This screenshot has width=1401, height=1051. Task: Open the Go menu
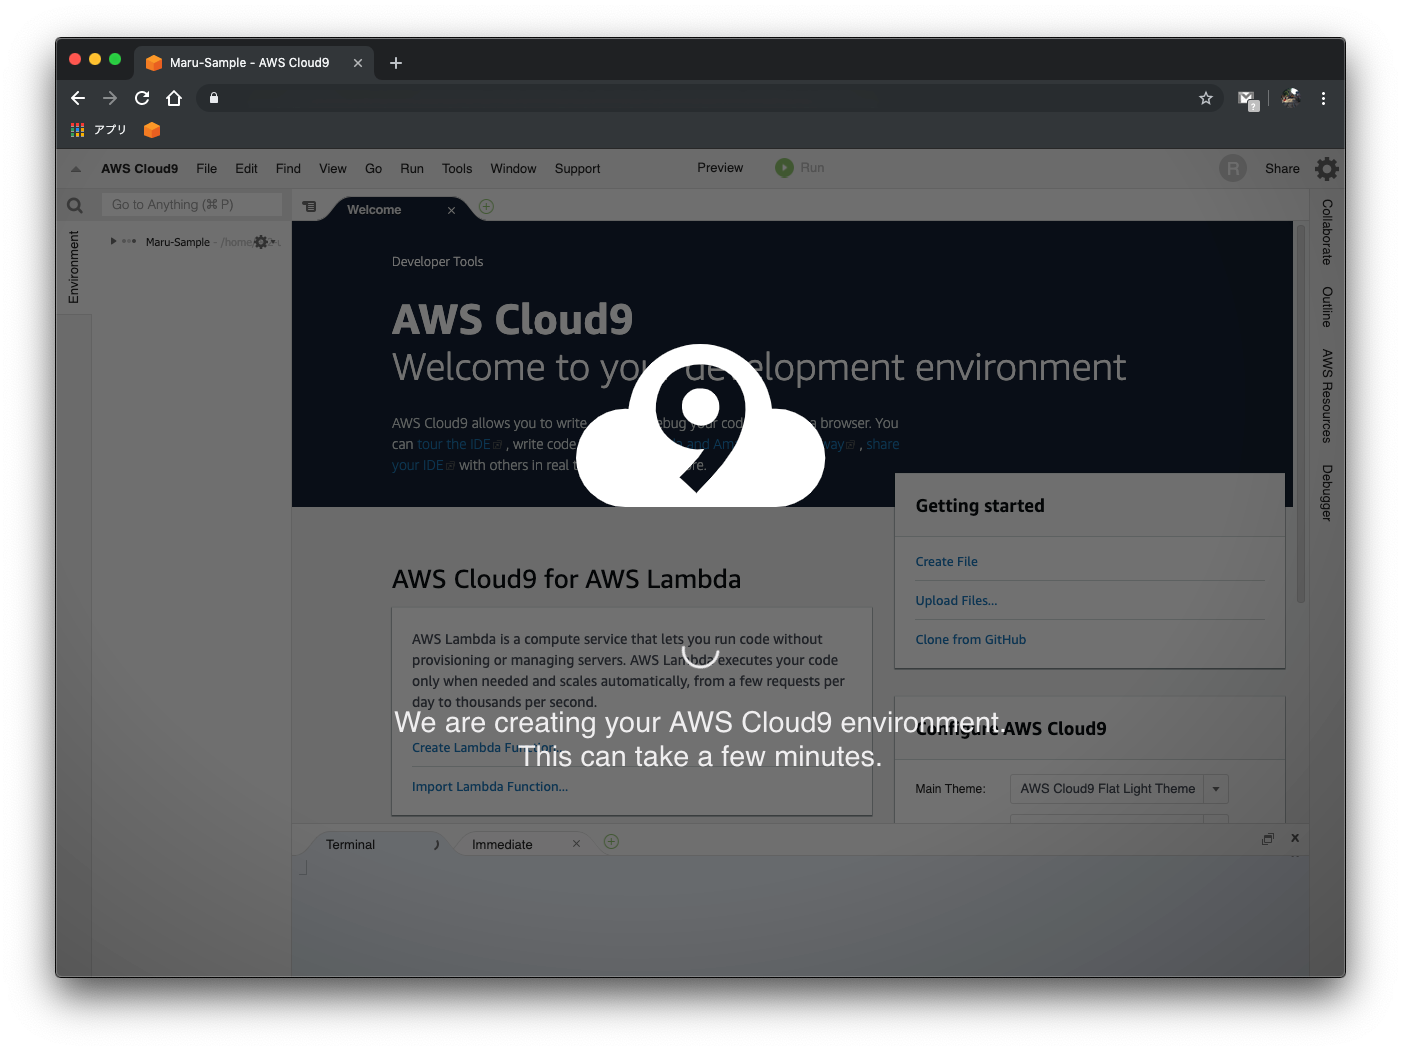pyautogui.click(x=373, y=169)
